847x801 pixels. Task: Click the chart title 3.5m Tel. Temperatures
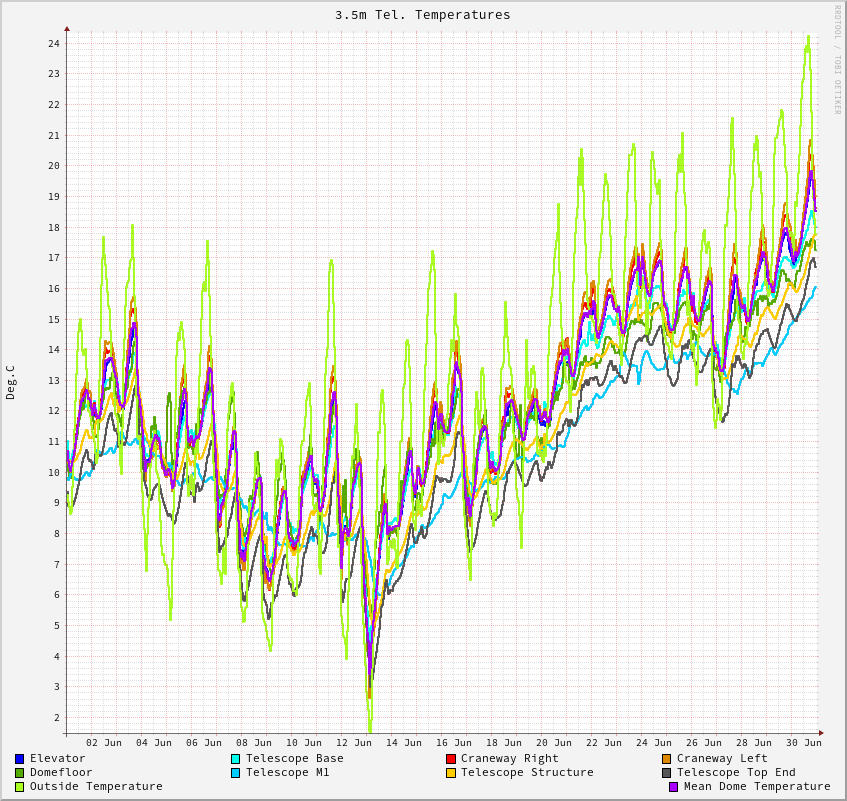coord(422,15)
